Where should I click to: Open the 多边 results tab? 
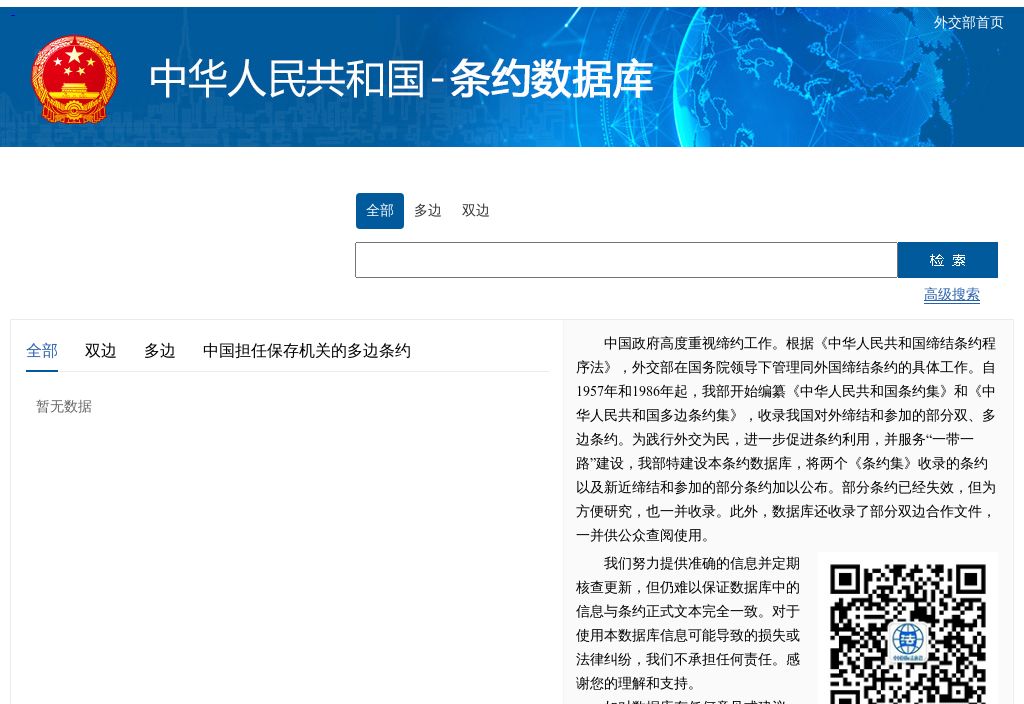pyautogui.click(x=158, y=350)
